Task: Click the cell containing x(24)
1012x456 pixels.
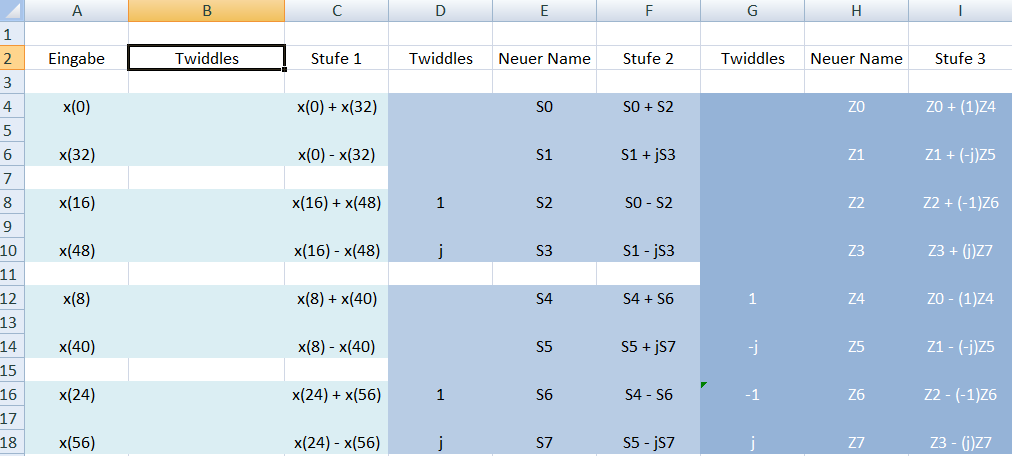Action: point(77,394)
